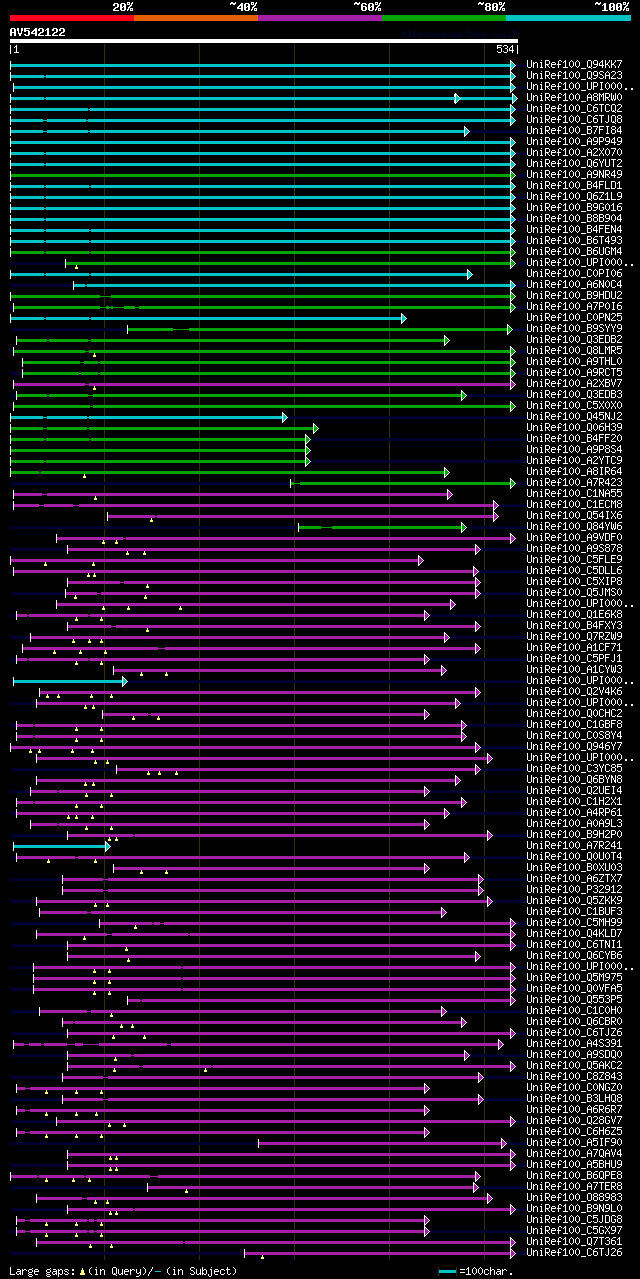640x1279 pixels.
Task: Open hit UniRef100_O88983
Action: (576, 1197)
